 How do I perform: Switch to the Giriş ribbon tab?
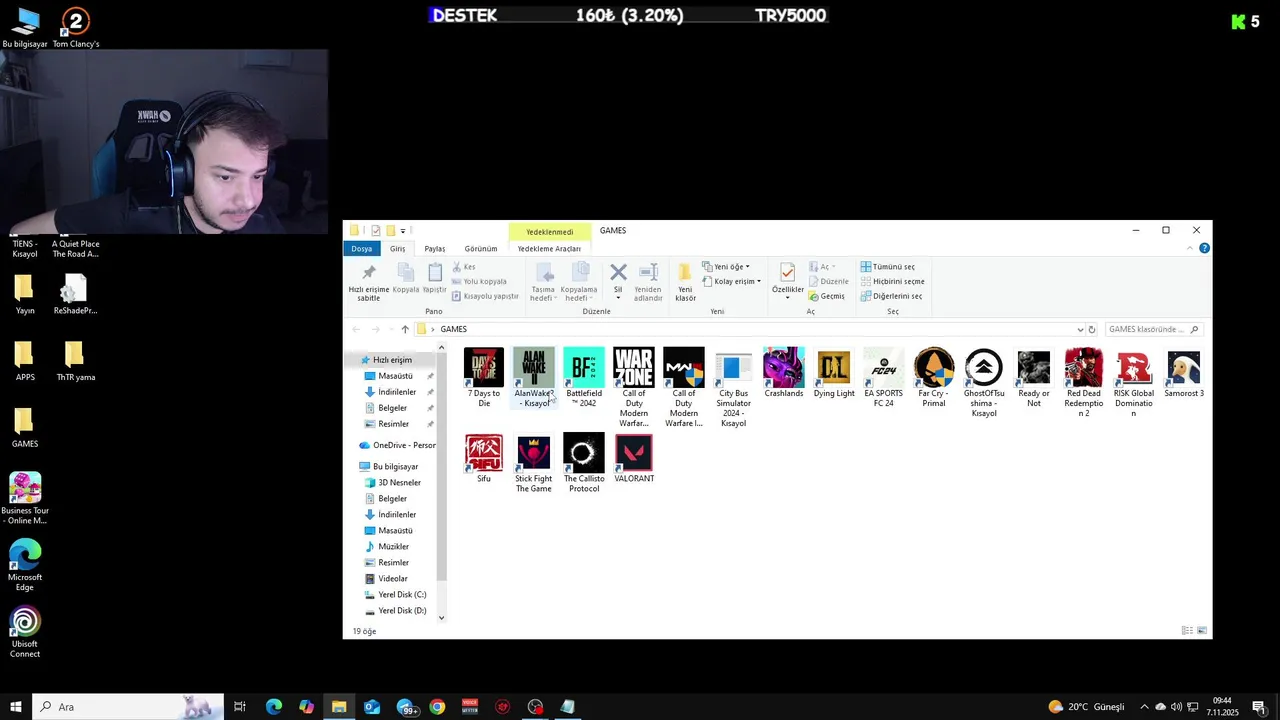tap(398, 249)
